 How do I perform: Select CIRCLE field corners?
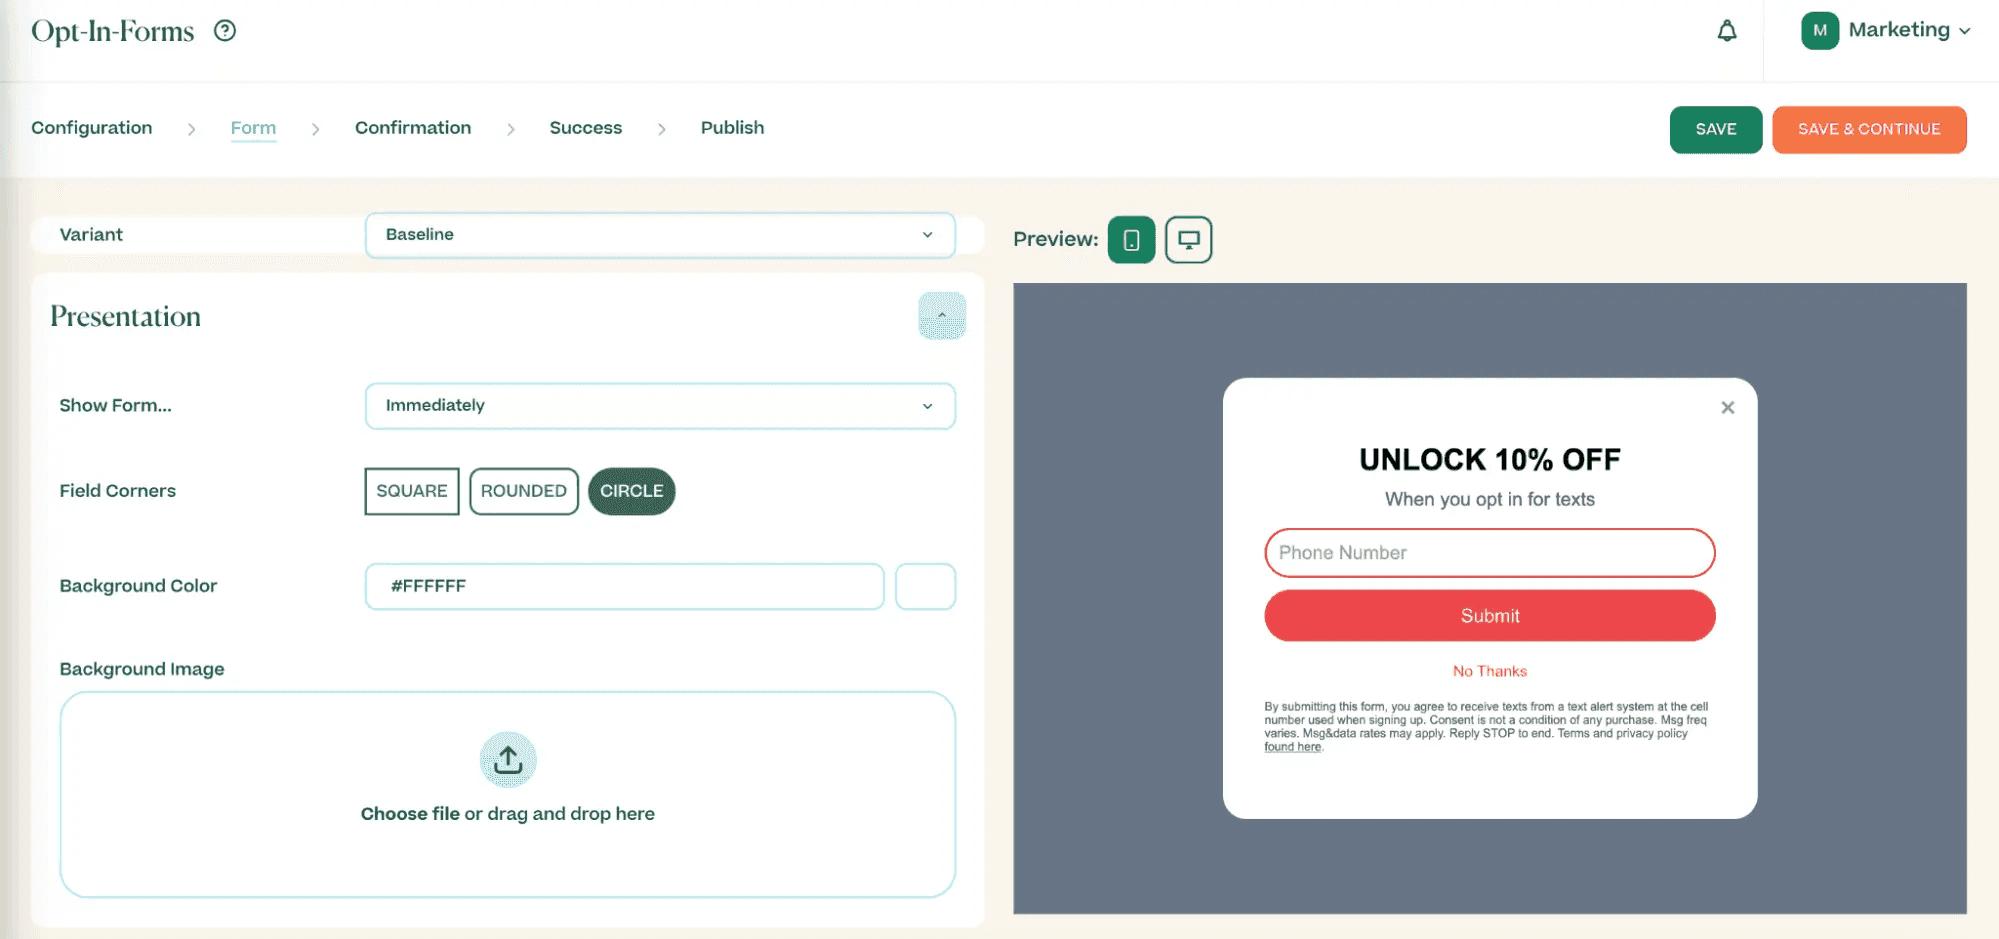click(631, 491)
